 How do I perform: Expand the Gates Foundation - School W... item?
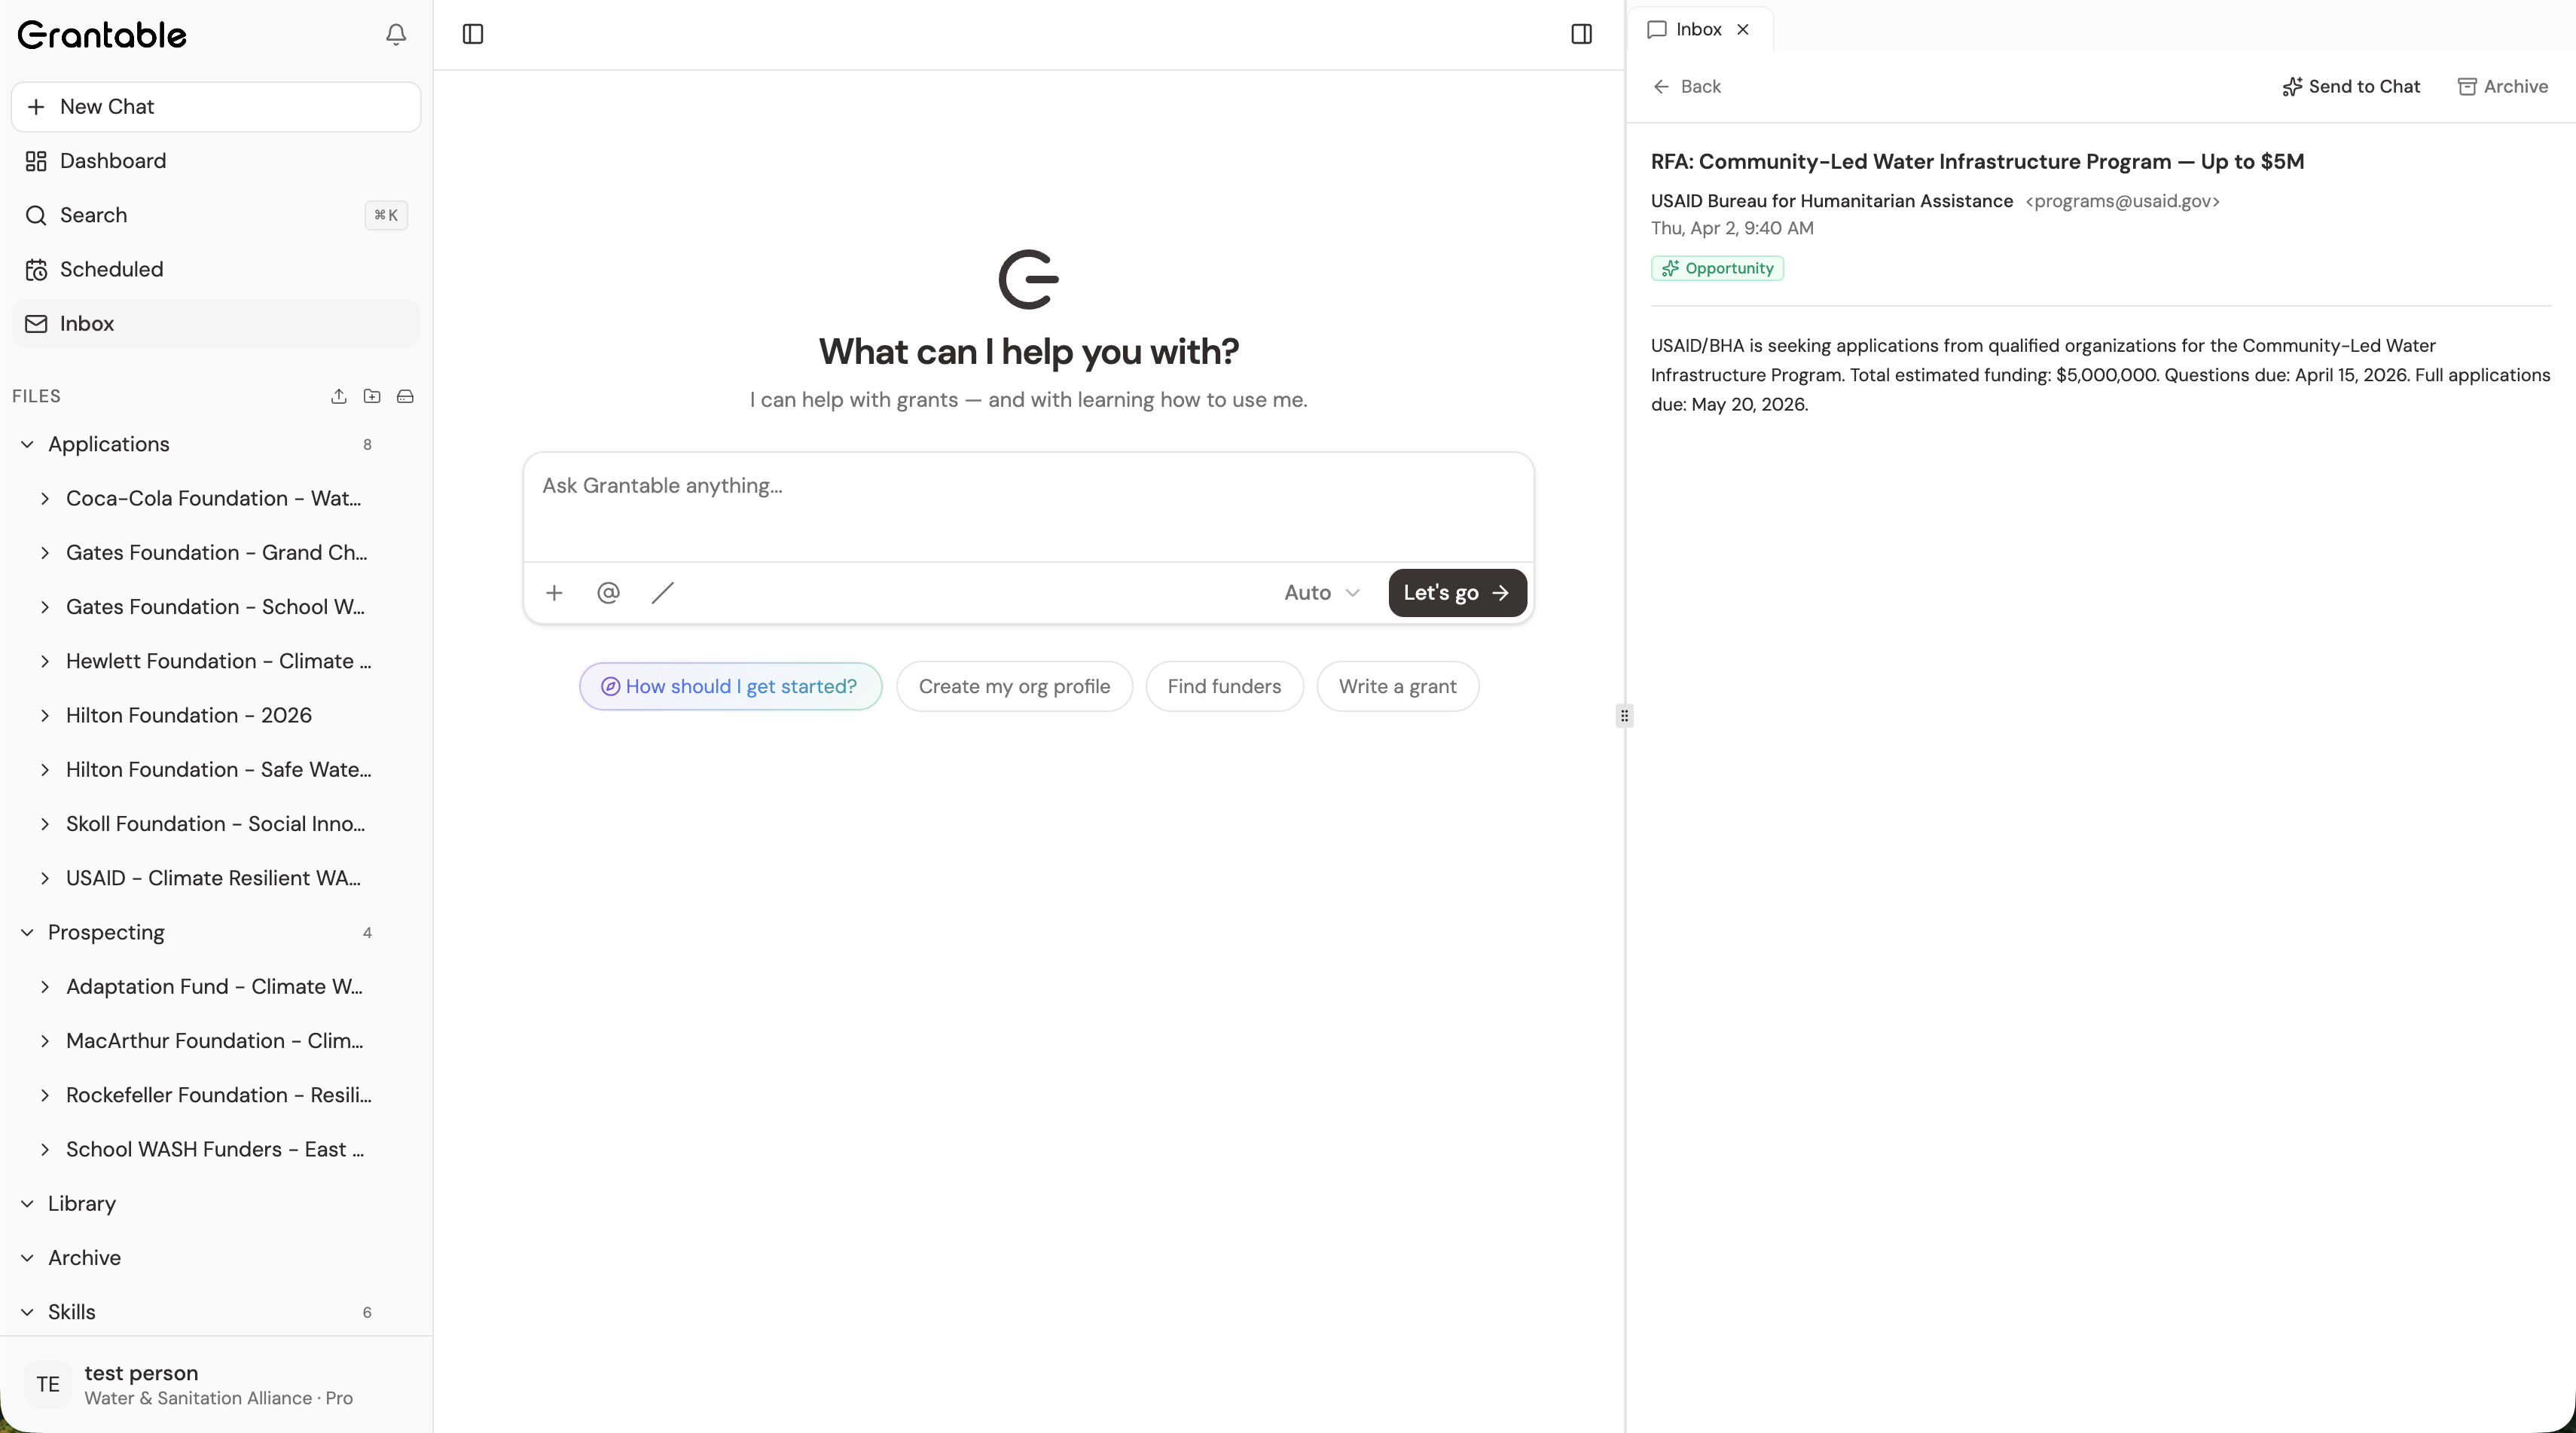tap(44, 607)
